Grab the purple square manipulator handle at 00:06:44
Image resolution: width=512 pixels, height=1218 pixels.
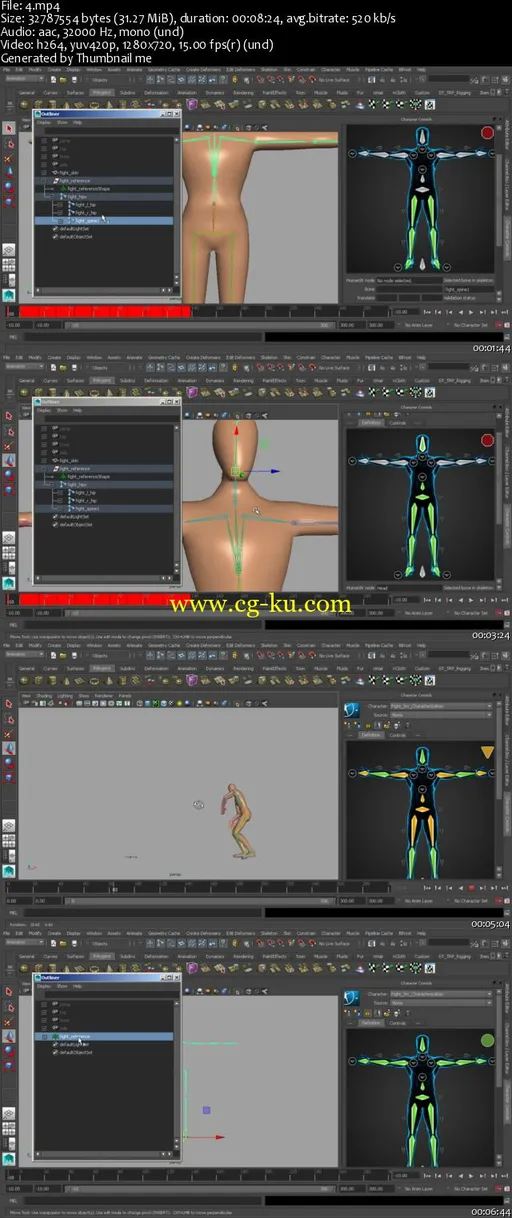(206, 1109)
